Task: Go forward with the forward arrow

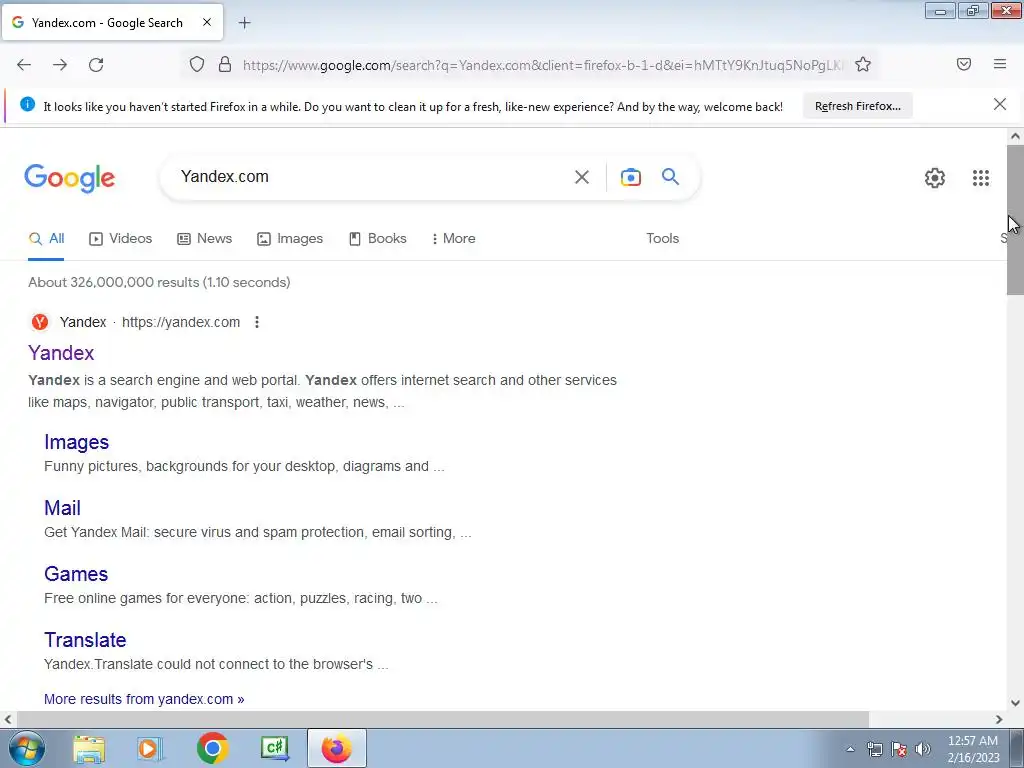Action: [60, 65]
